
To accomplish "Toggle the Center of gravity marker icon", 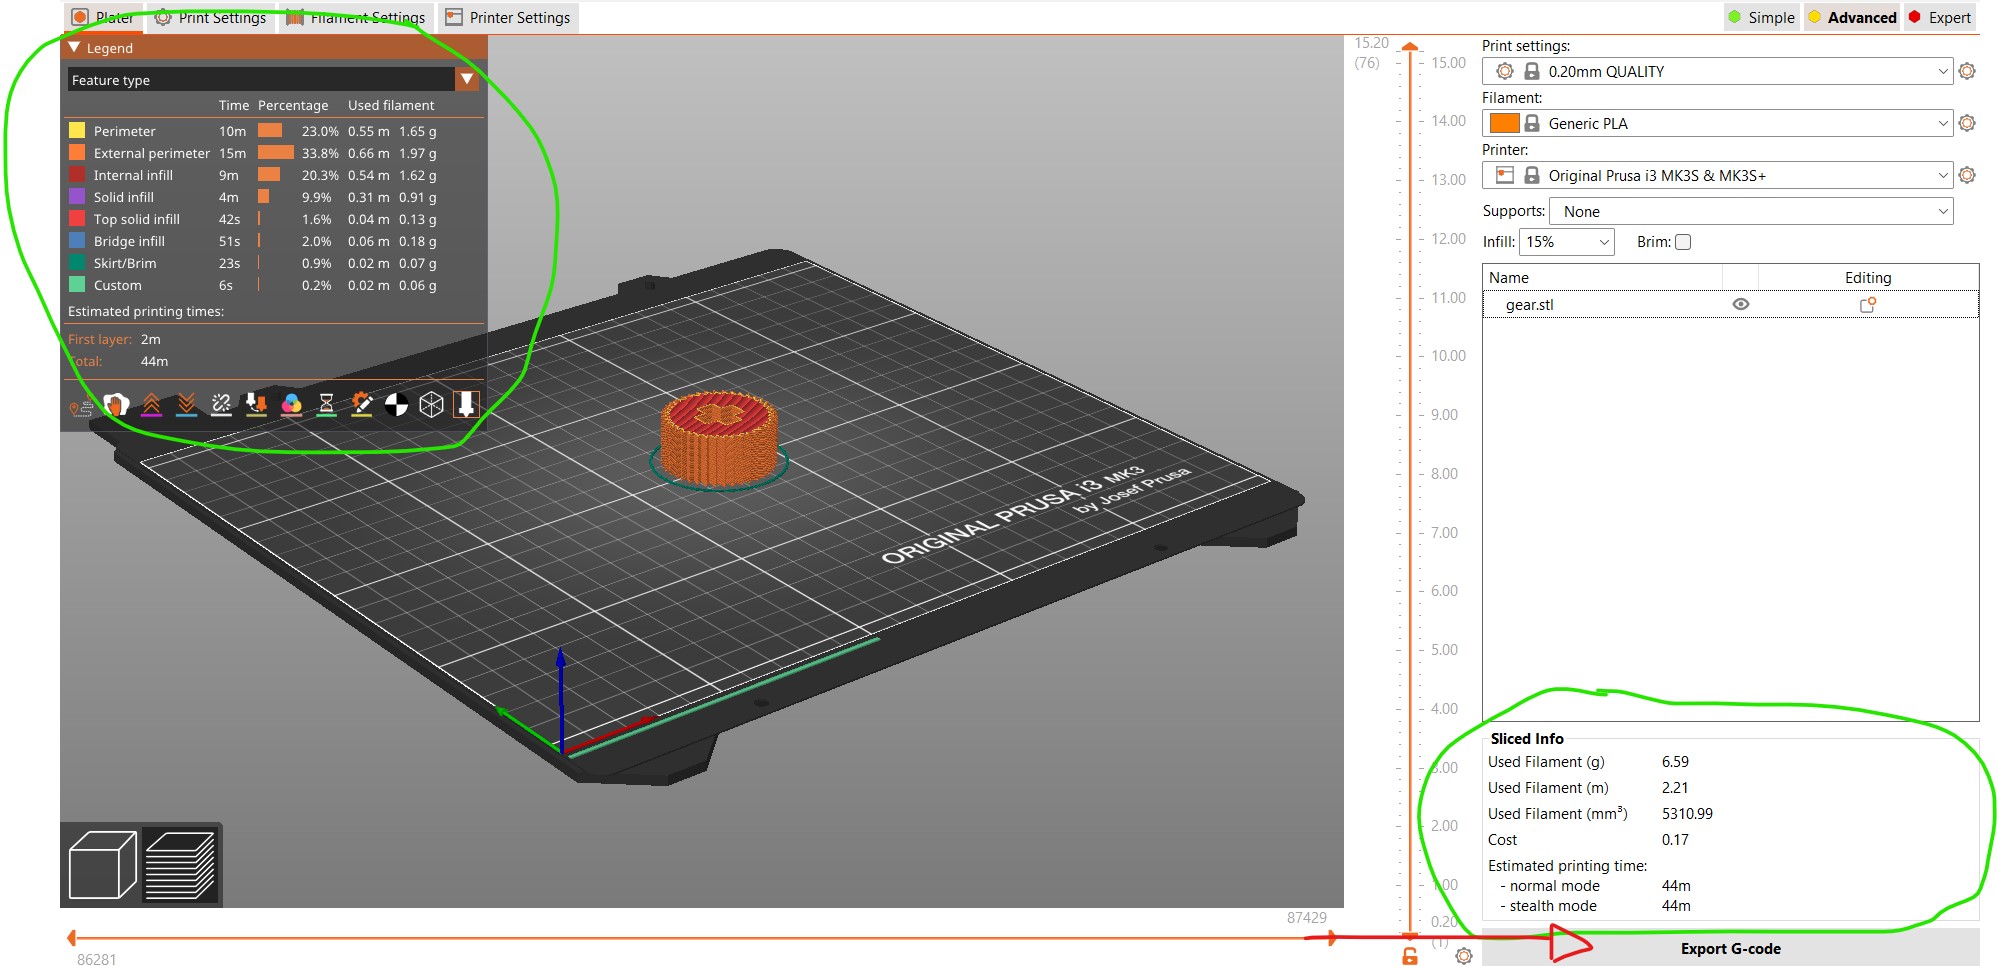I will 396,404.
